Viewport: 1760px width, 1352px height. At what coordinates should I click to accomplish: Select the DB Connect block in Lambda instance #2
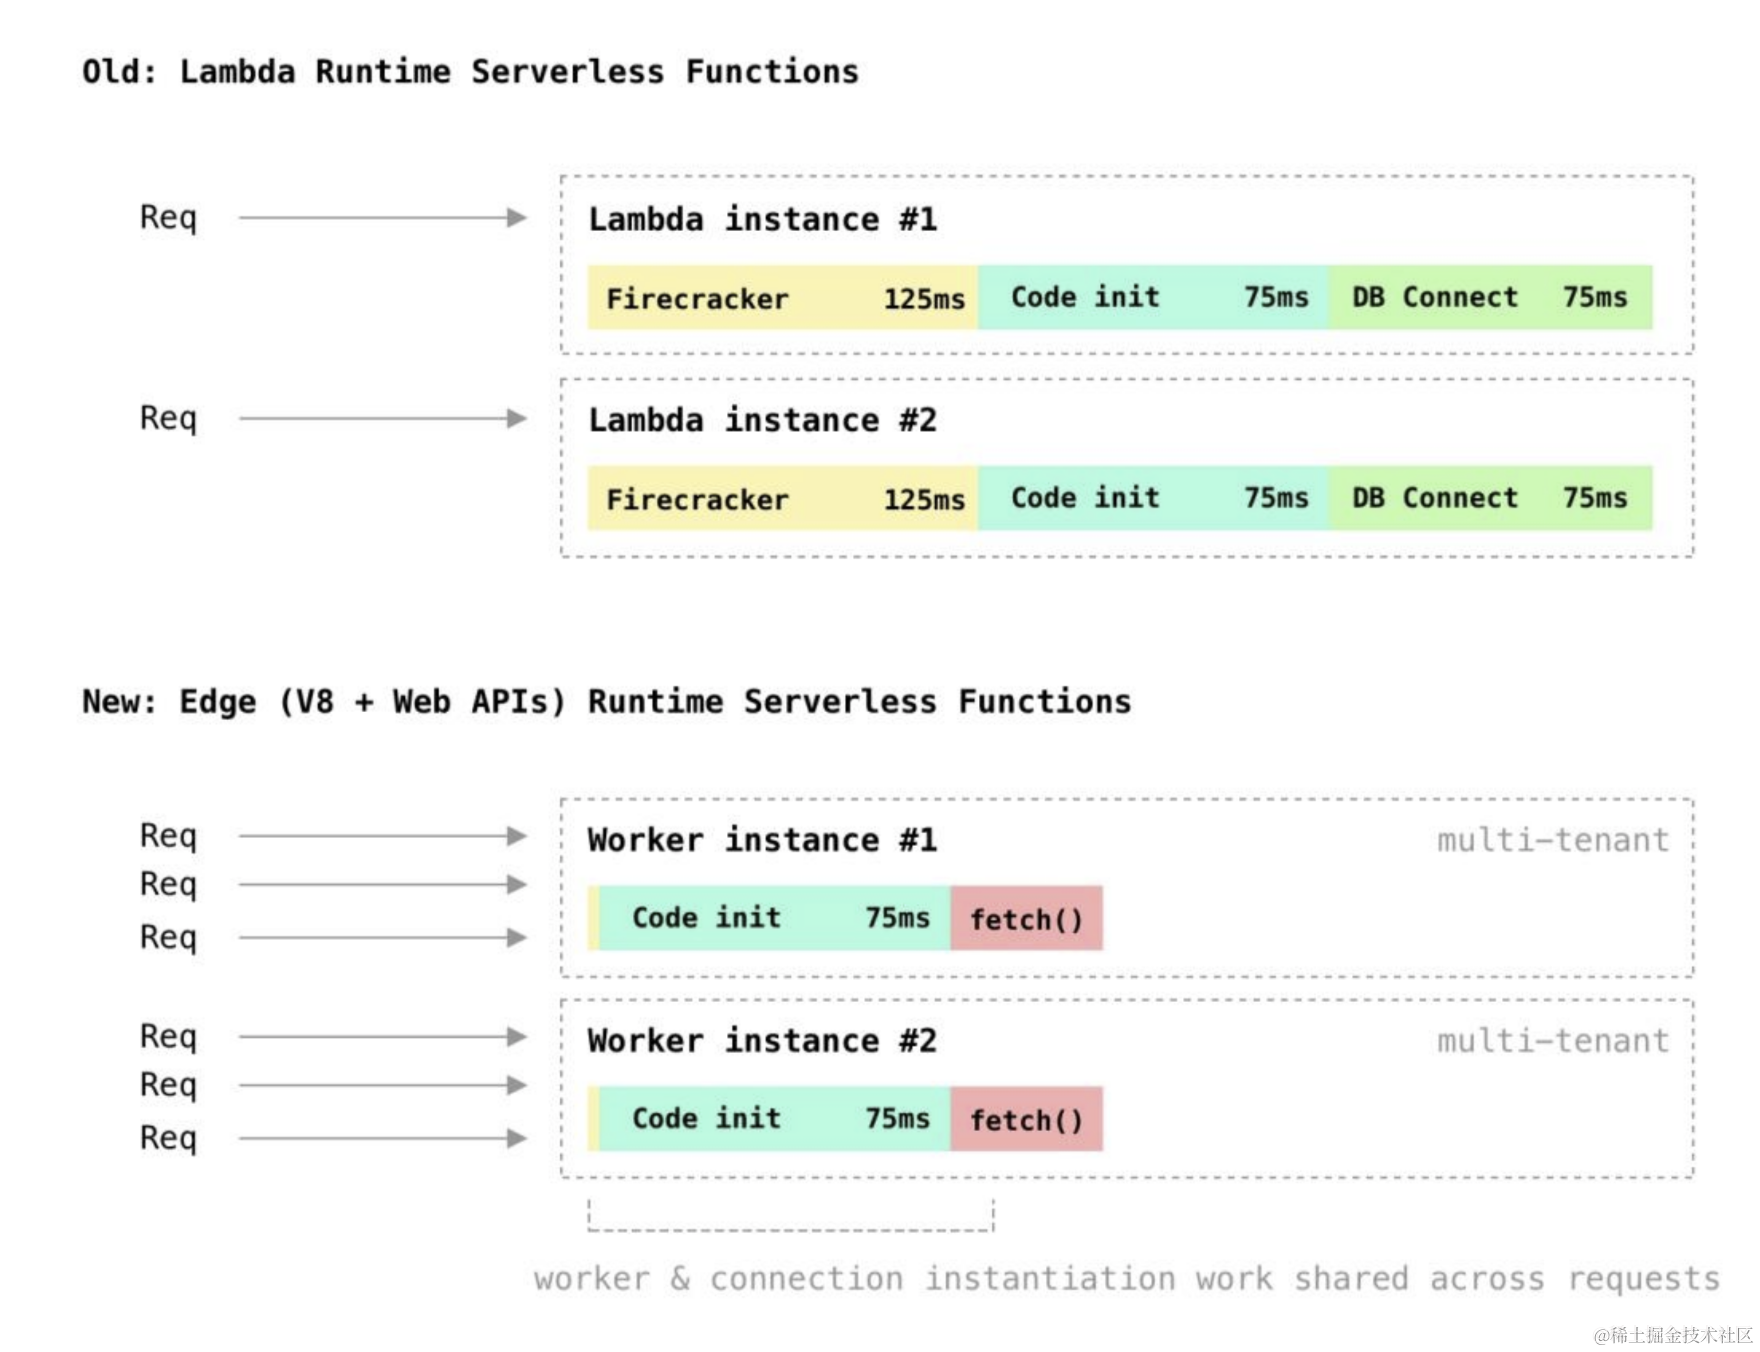(x=1490, y=499)
